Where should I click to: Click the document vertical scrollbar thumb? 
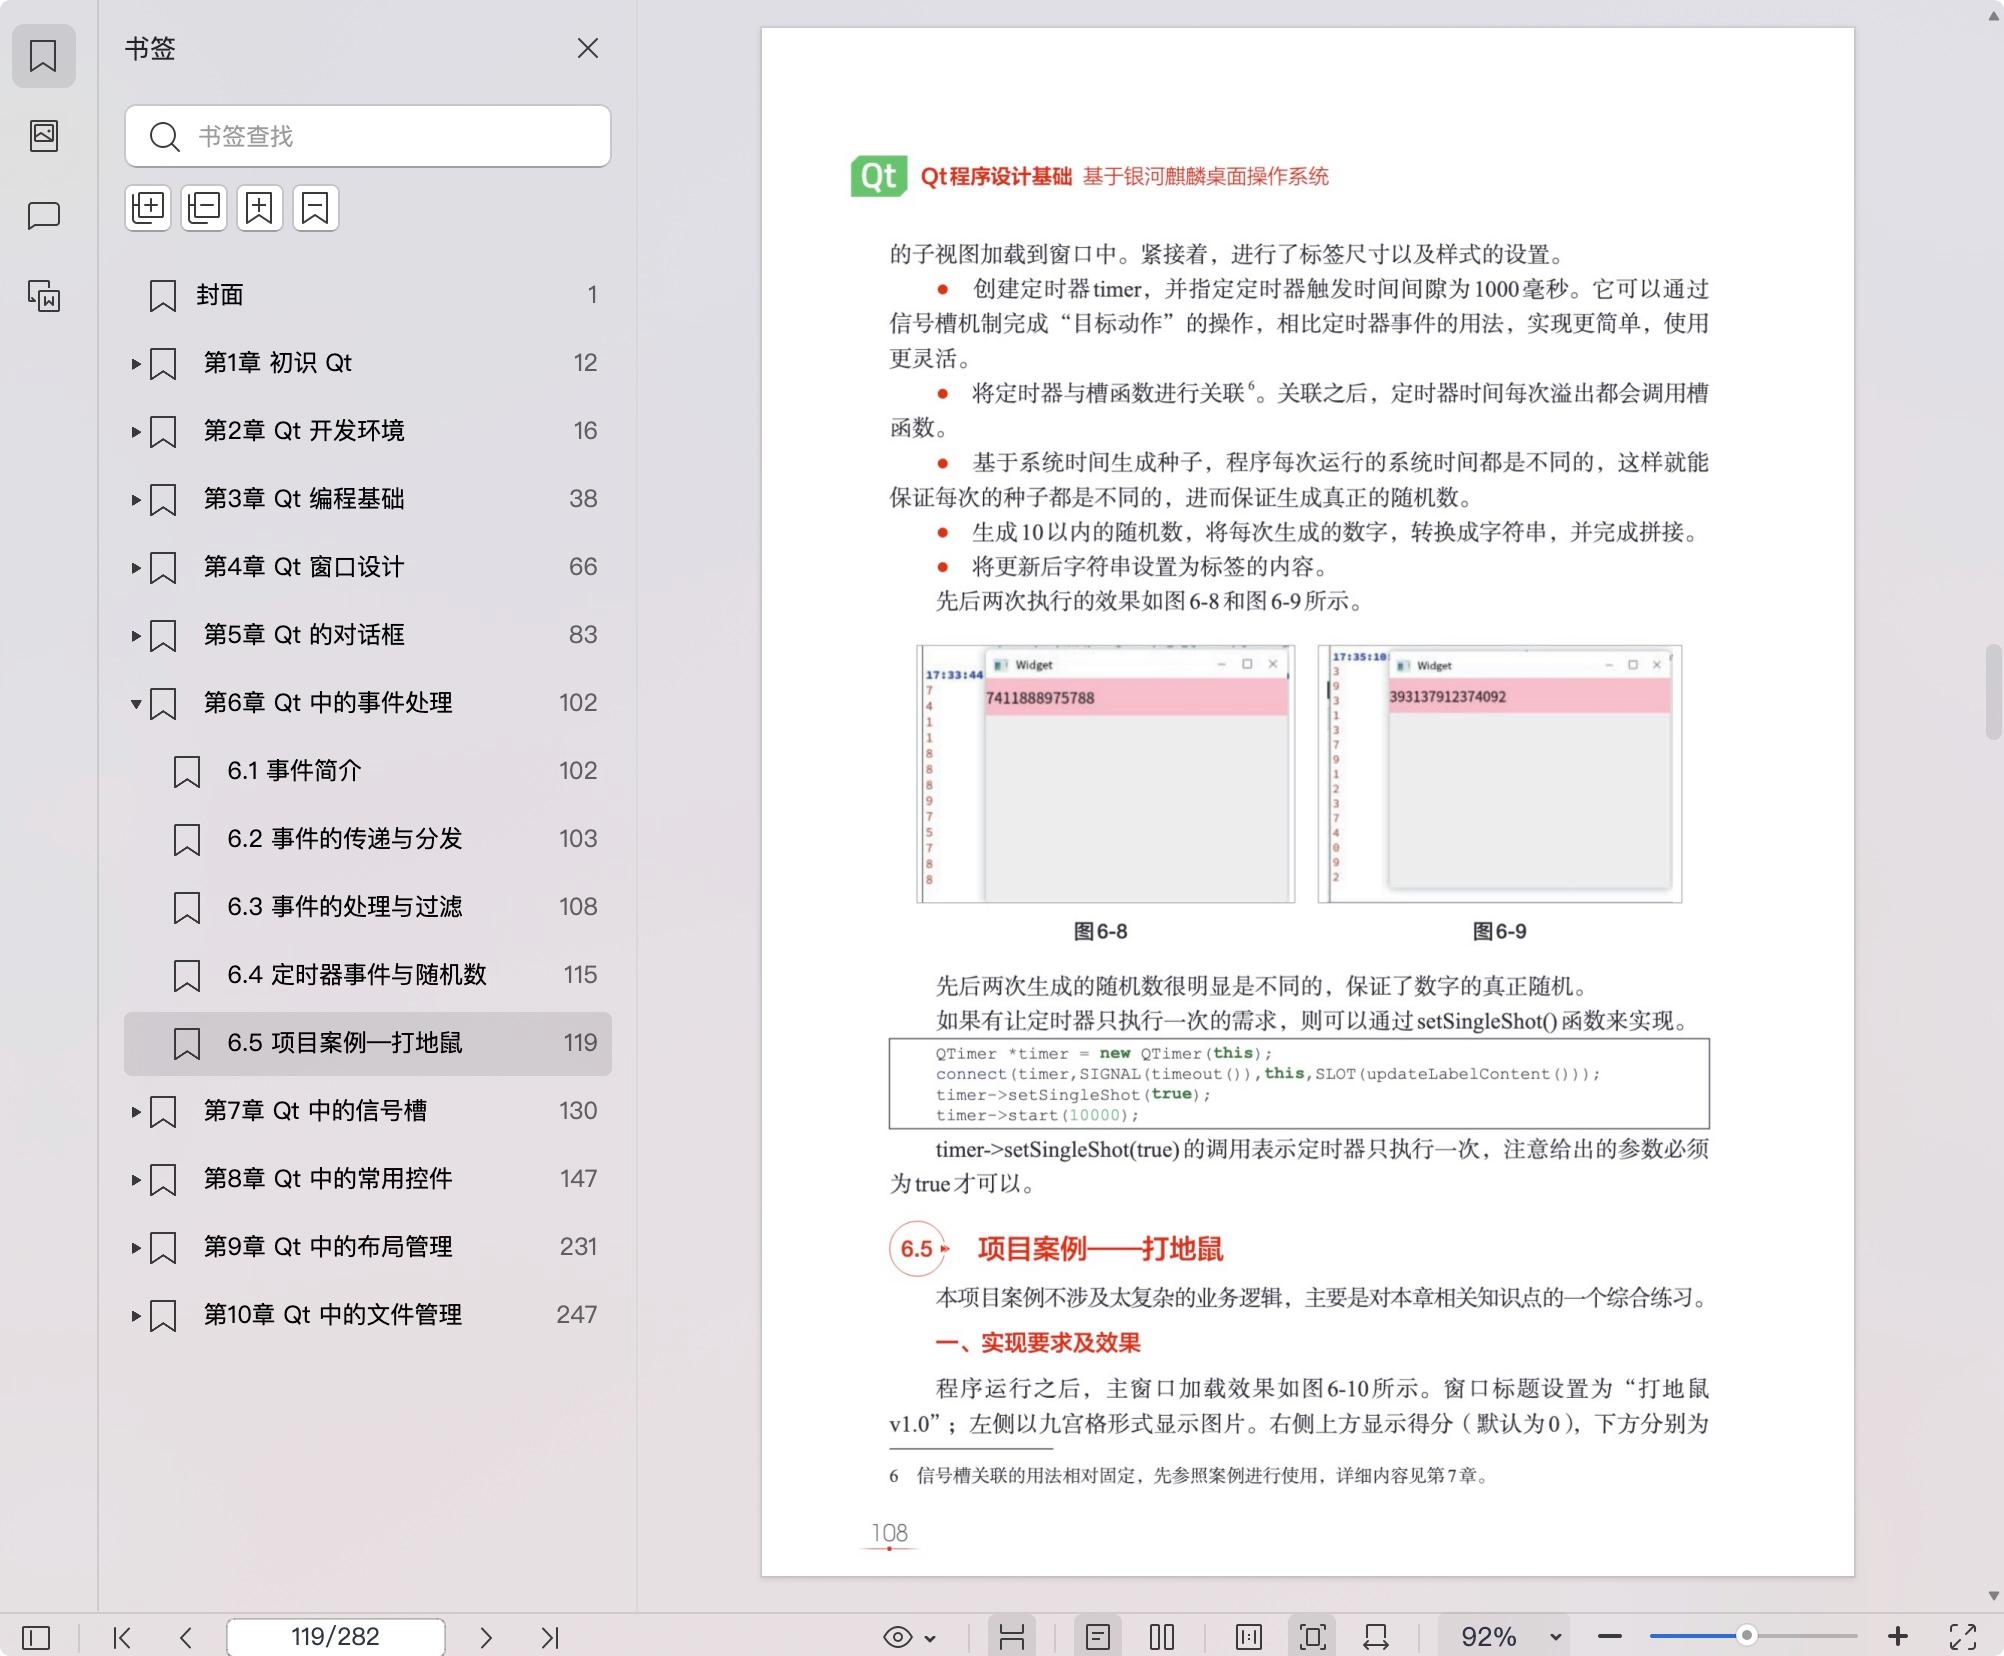(1993, 692)
